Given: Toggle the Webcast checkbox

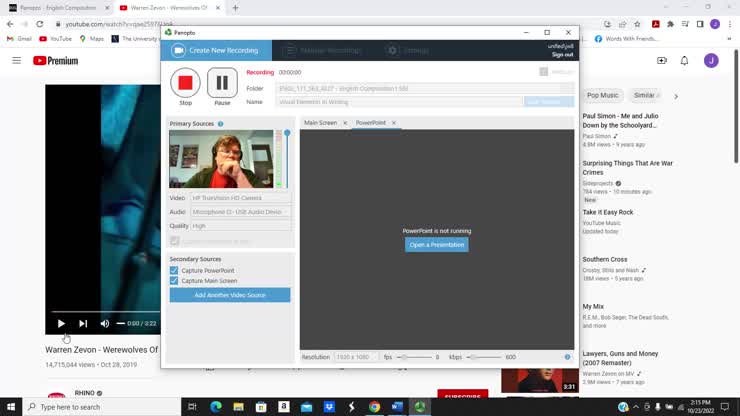Looking at the screenshot, I should click(544, 72).
